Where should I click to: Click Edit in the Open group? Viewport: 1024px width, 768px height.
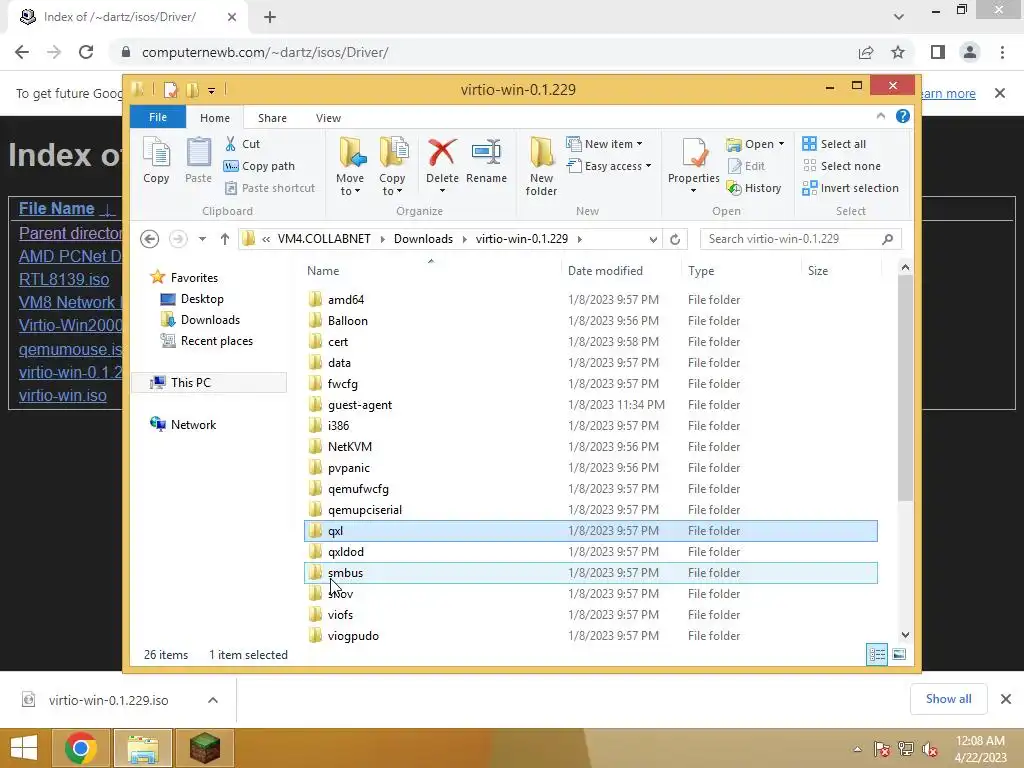[x=746, y=166]
